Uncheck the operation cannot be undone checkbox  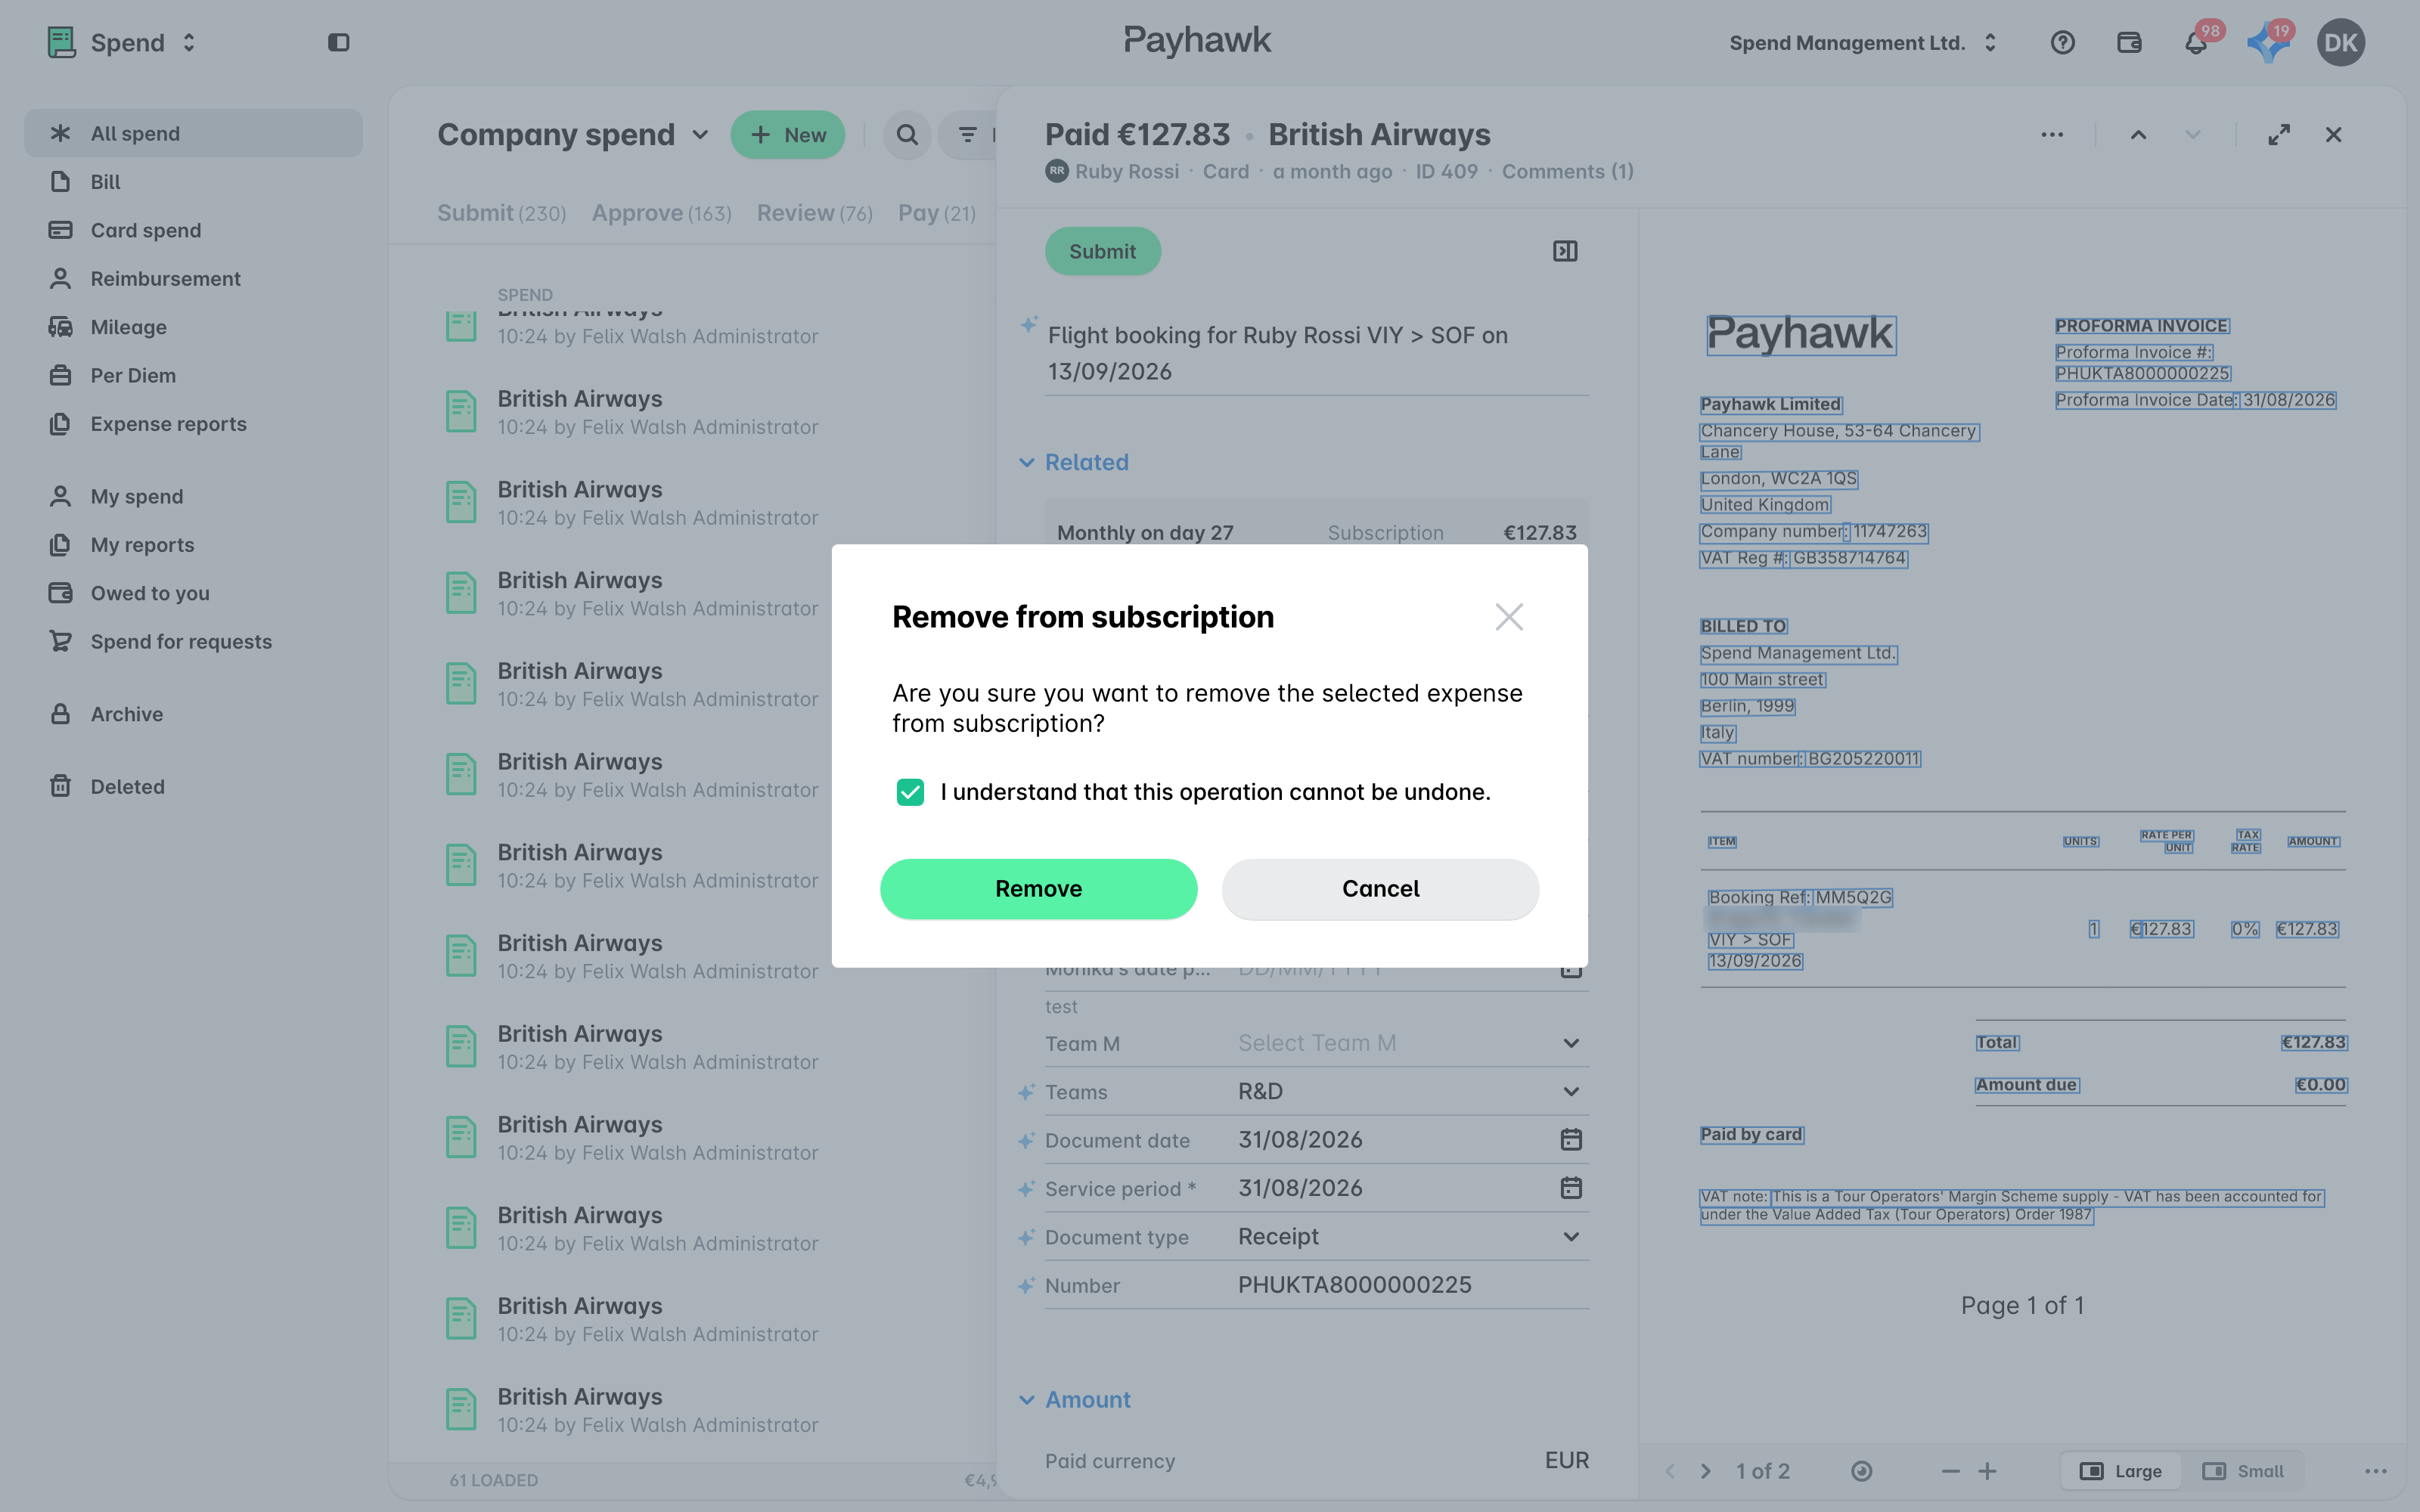tap(910, 792)
